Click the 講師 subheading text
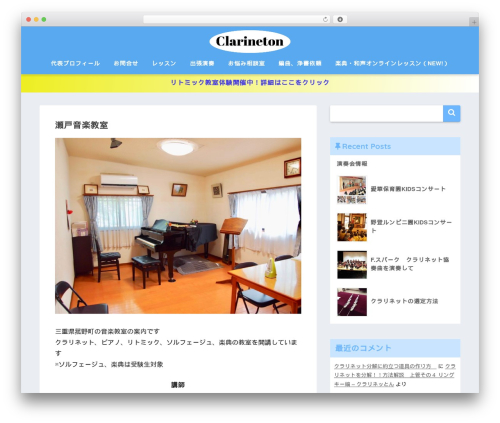Viewport: 500px width, 423px height. tap(178, 385)
